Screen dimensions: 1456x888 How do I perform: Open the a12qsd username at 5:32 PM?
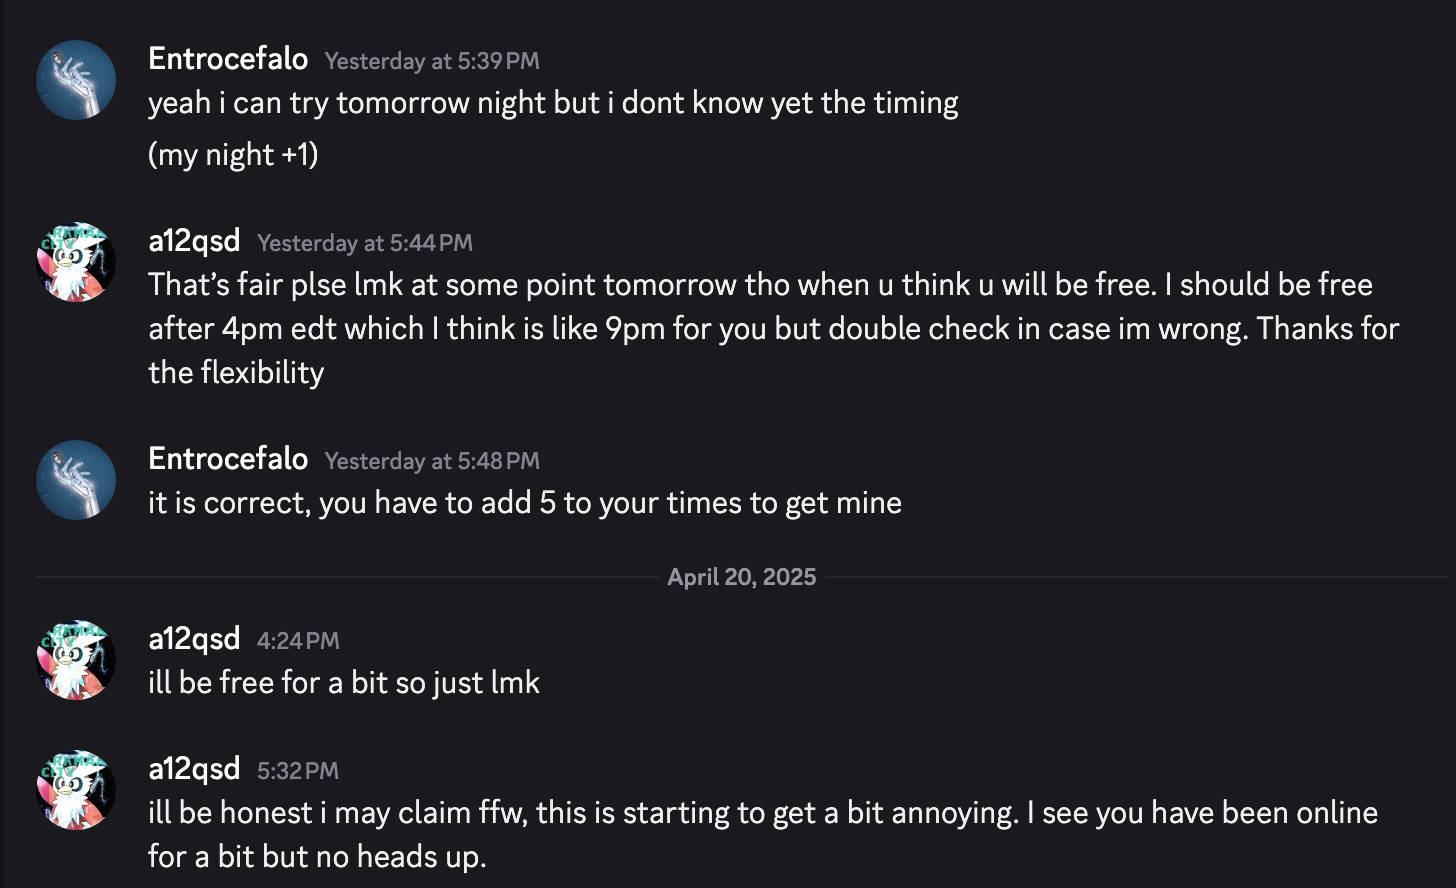[x=194, y=769]
